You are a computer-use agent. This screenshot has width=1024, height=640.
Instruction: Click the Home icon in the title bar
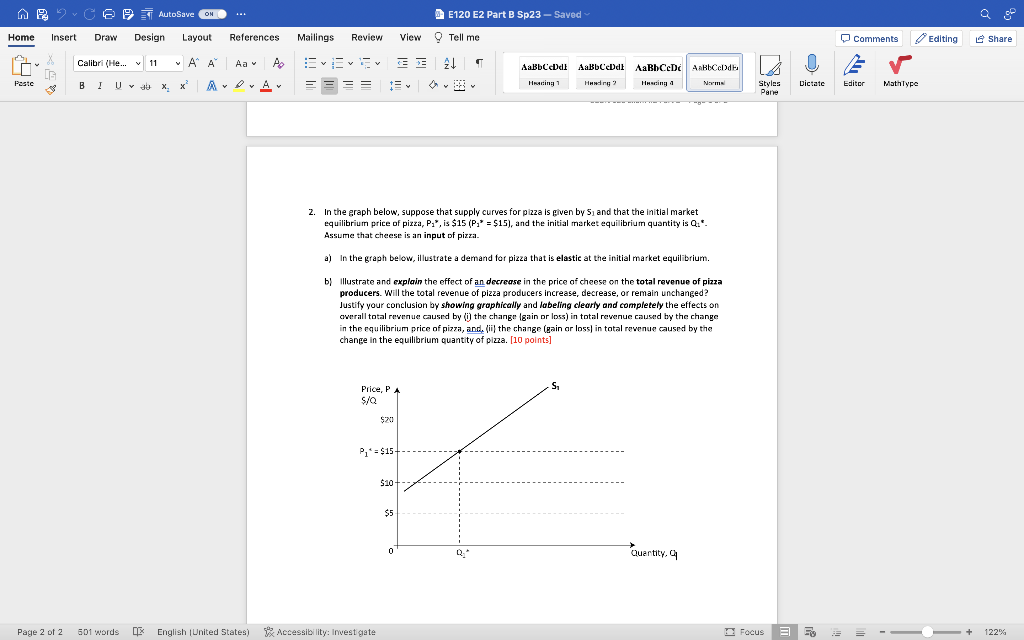(23, 14)
